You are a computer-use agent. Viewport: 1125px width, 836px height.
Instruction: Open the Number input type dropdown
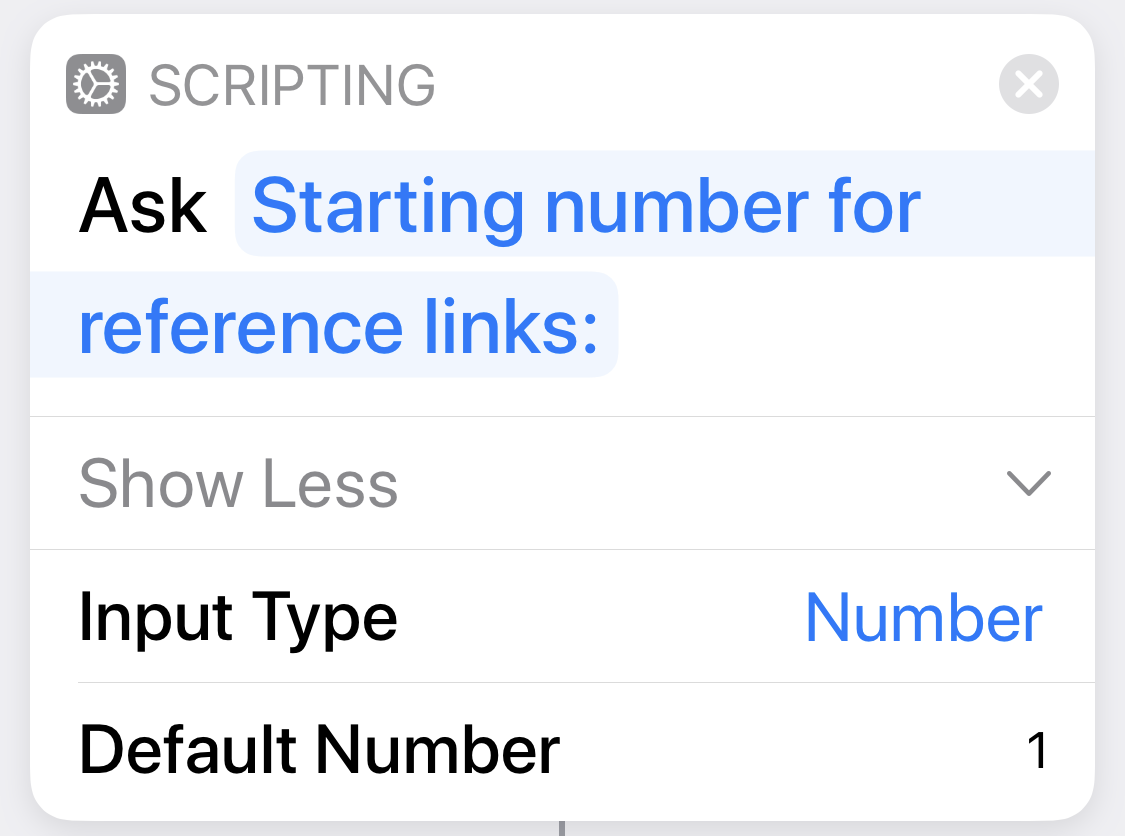pyautogui.click(x=923, y=617)
